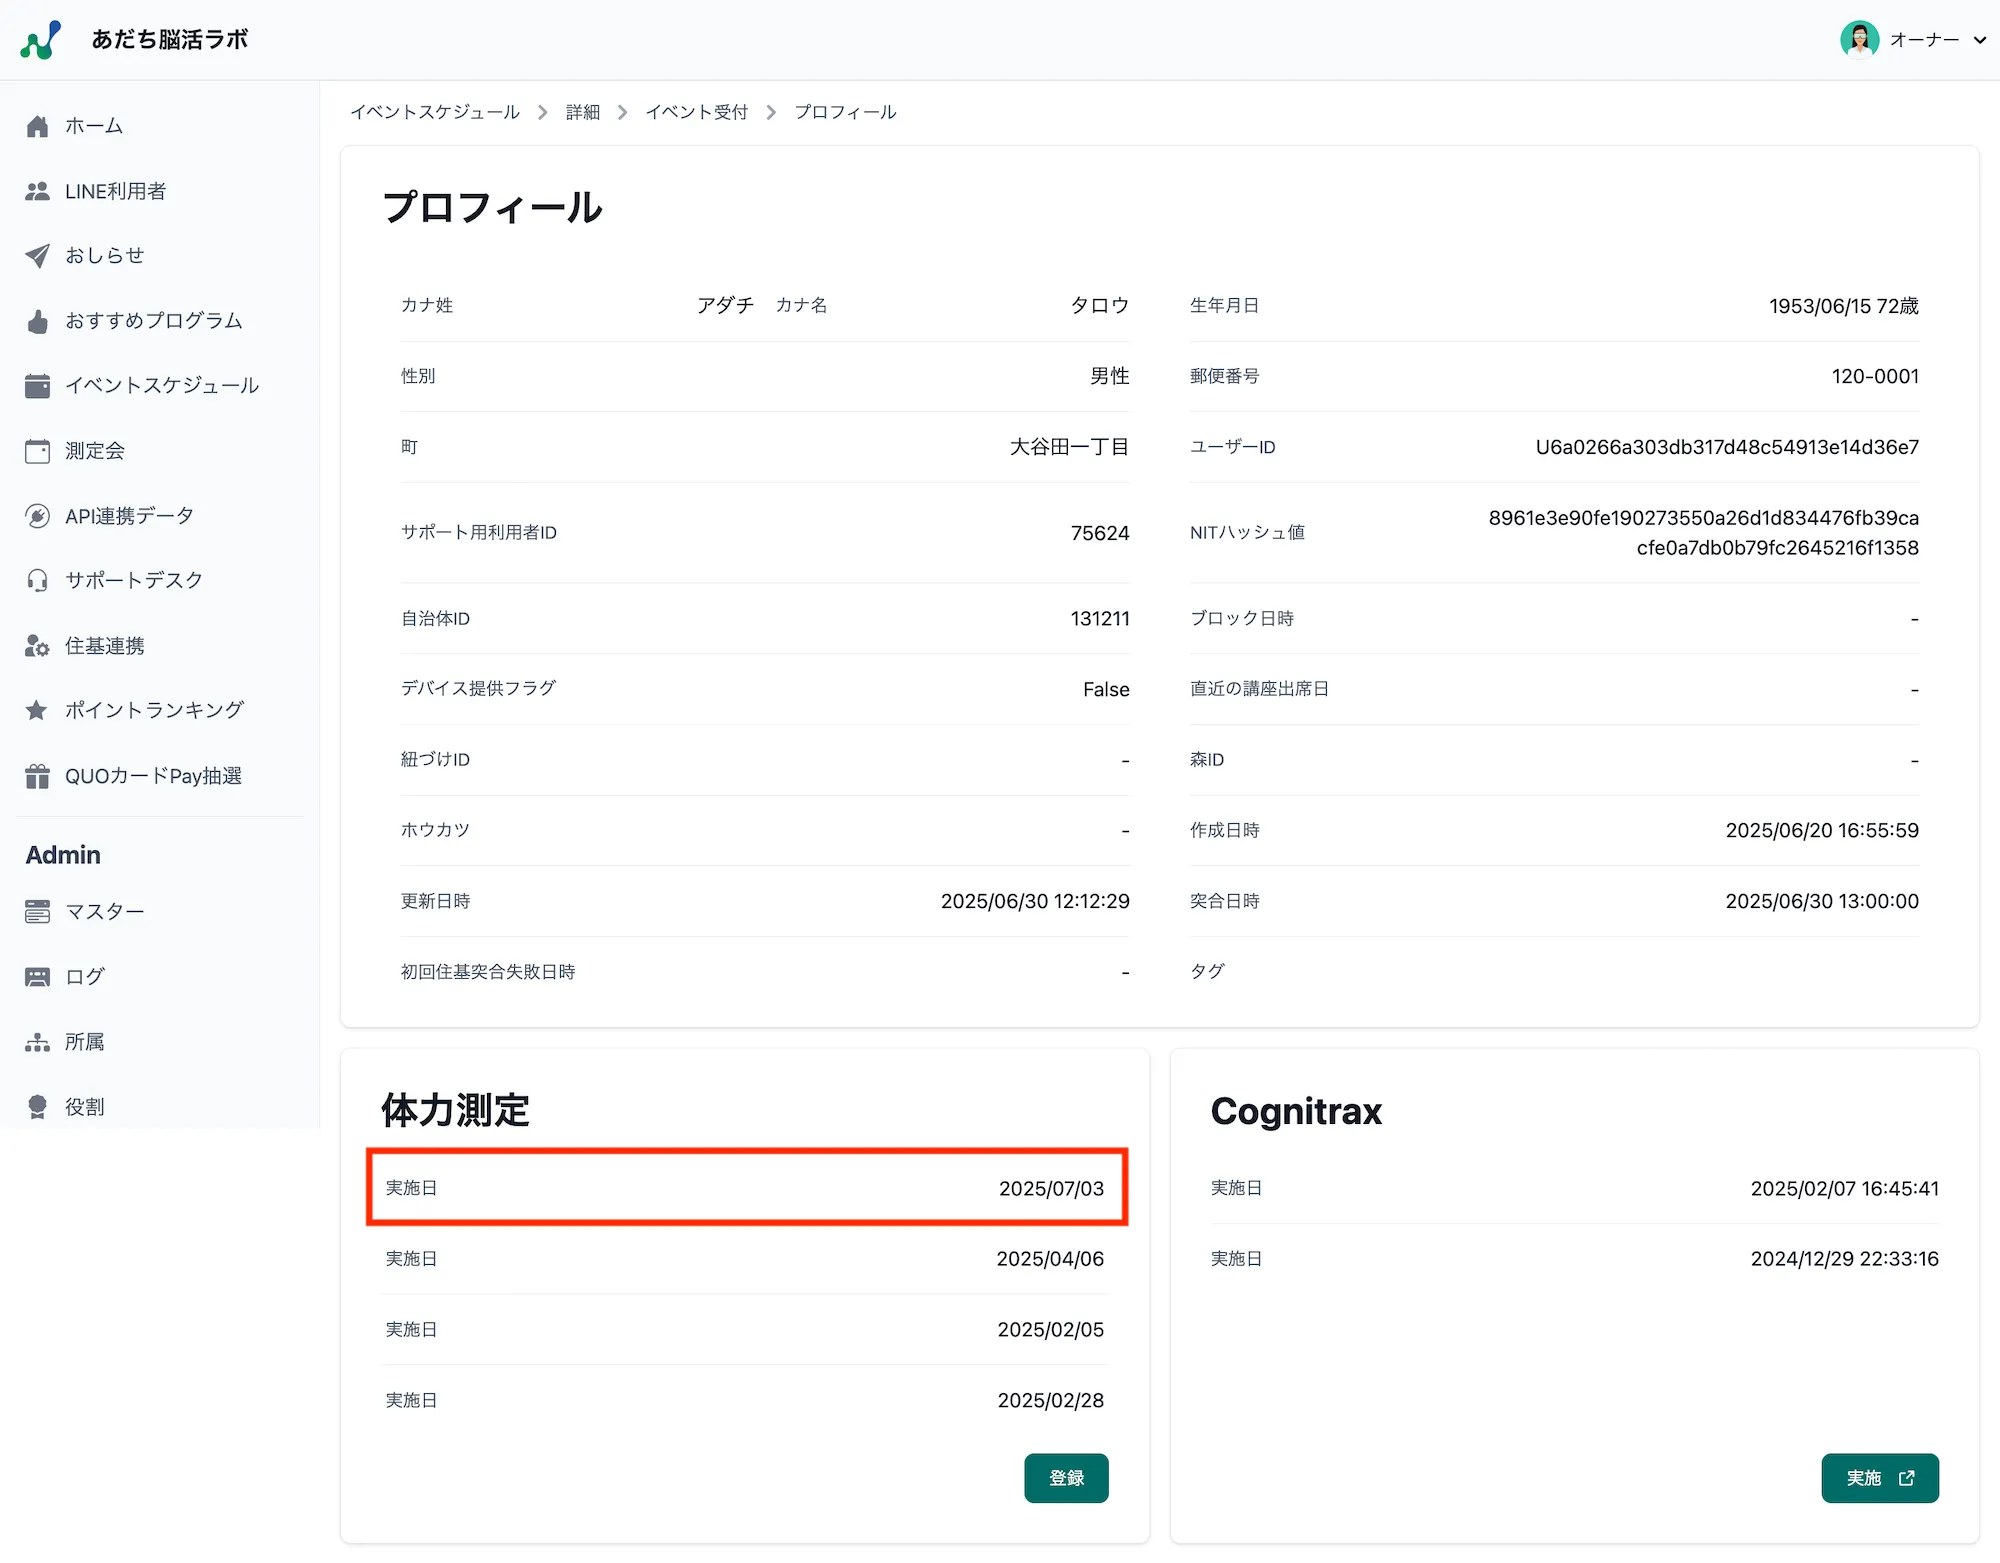Select the LINE利用者 people icon
Viewport: 2000px width, 1563px height.
click(x=38, y=191)
